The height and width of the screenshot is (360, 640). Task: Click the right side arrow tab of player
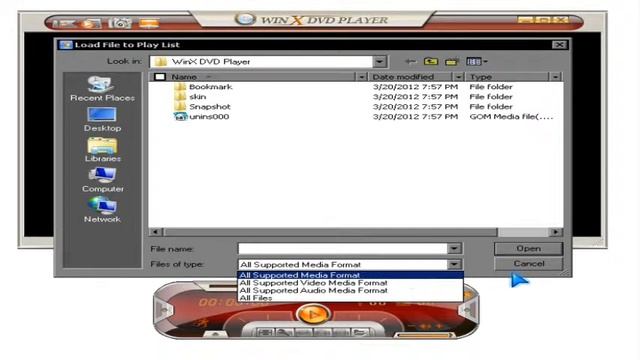[x=468, y=310]
